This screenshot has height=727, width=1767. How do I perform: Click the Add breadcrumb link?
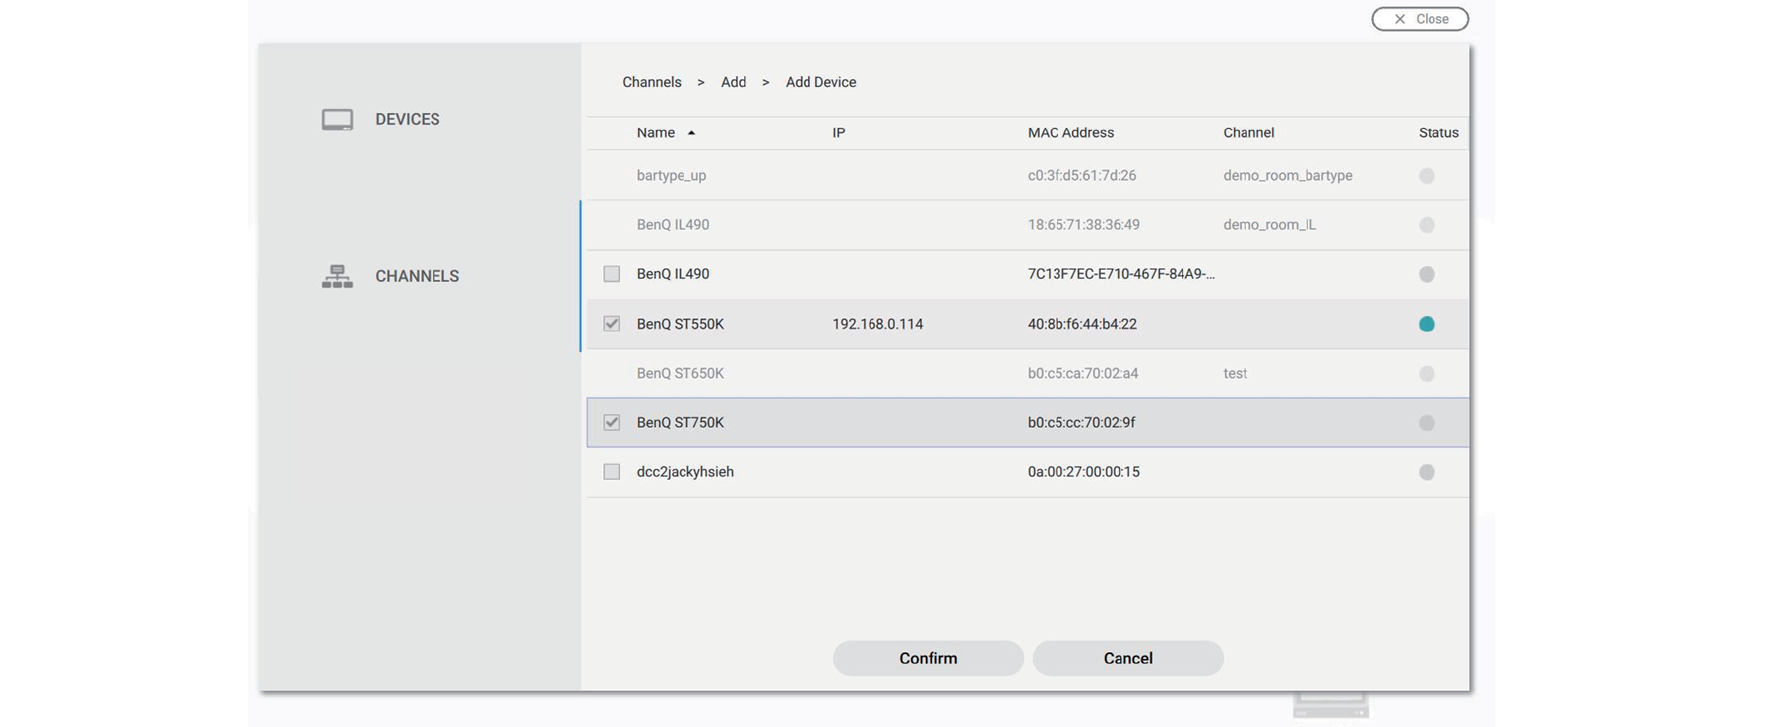pos(733,82)
